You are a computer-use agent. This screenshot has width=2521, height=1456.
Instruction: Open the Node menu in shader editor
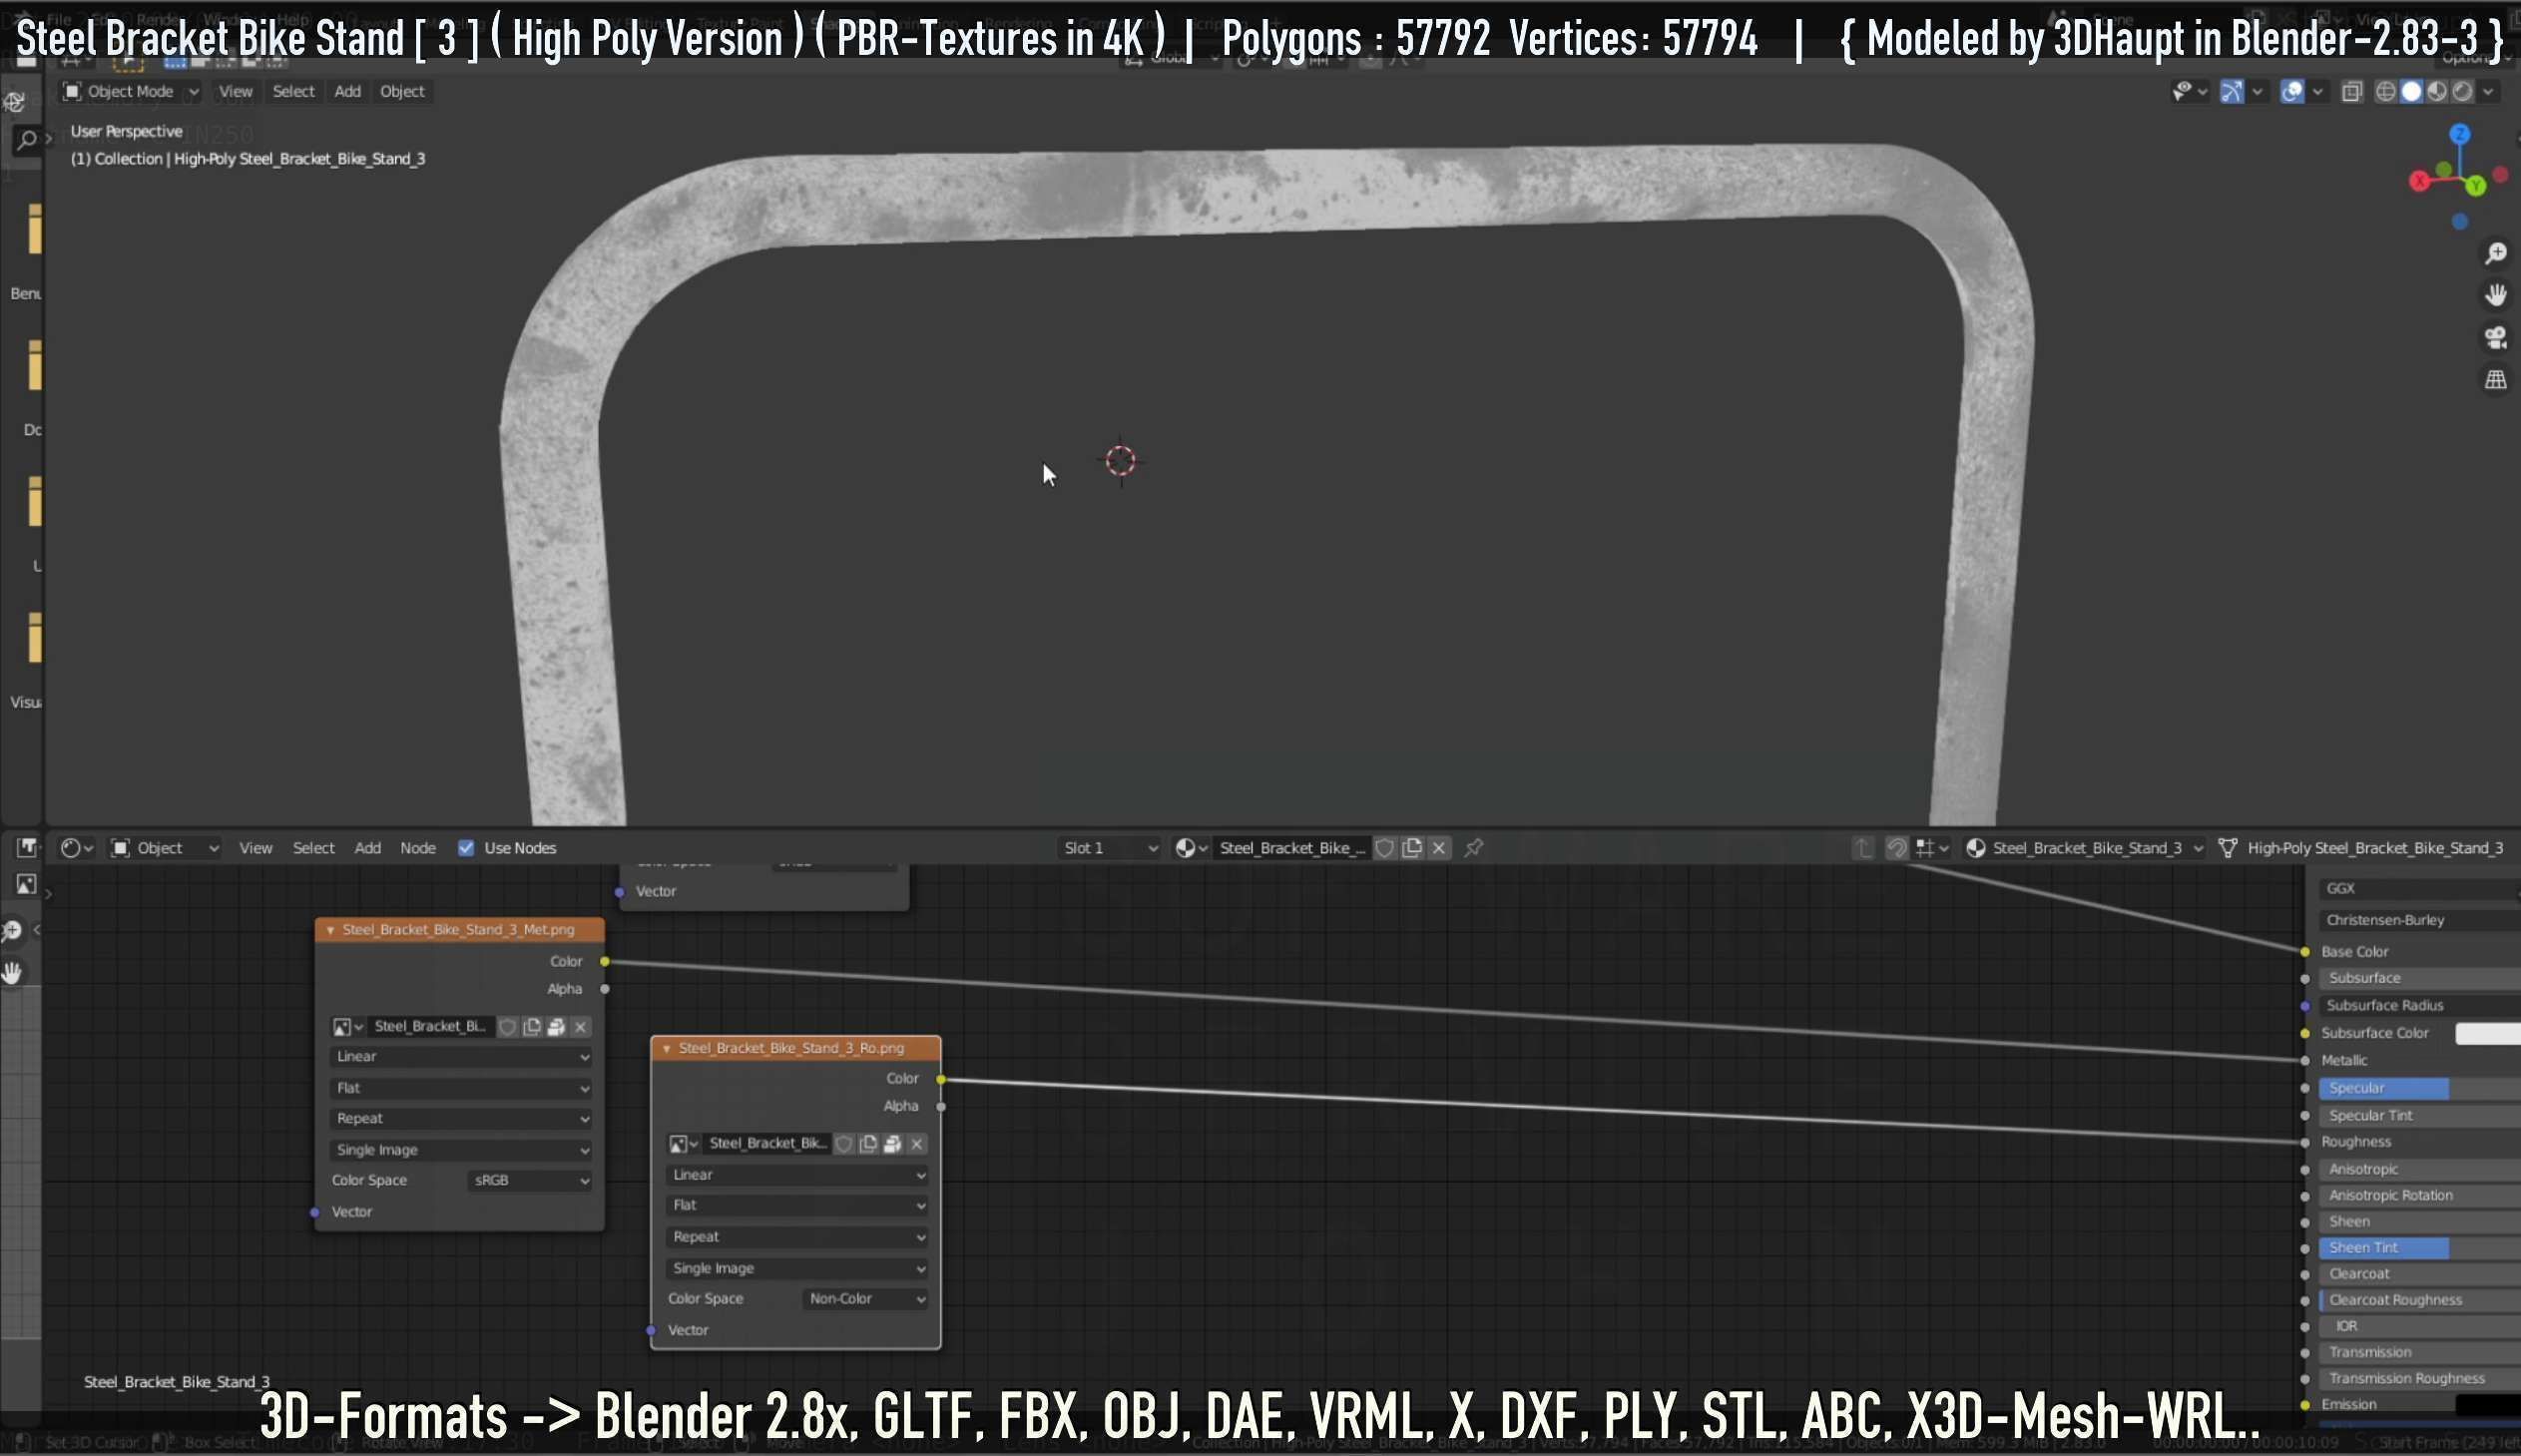[x=417, y=848]
